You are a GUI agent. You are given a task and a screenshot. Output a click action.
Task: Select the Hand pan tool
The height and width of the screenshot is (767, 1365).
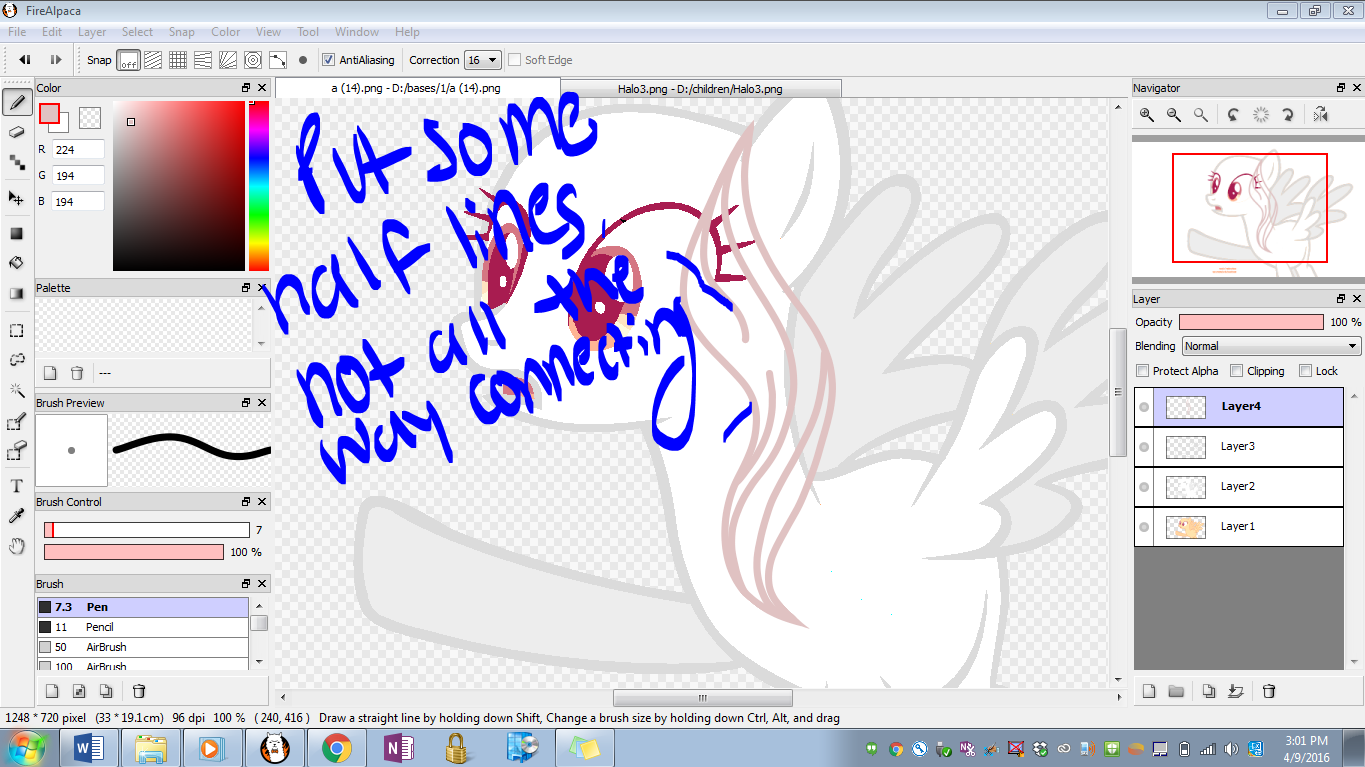(x=16, y=546)
